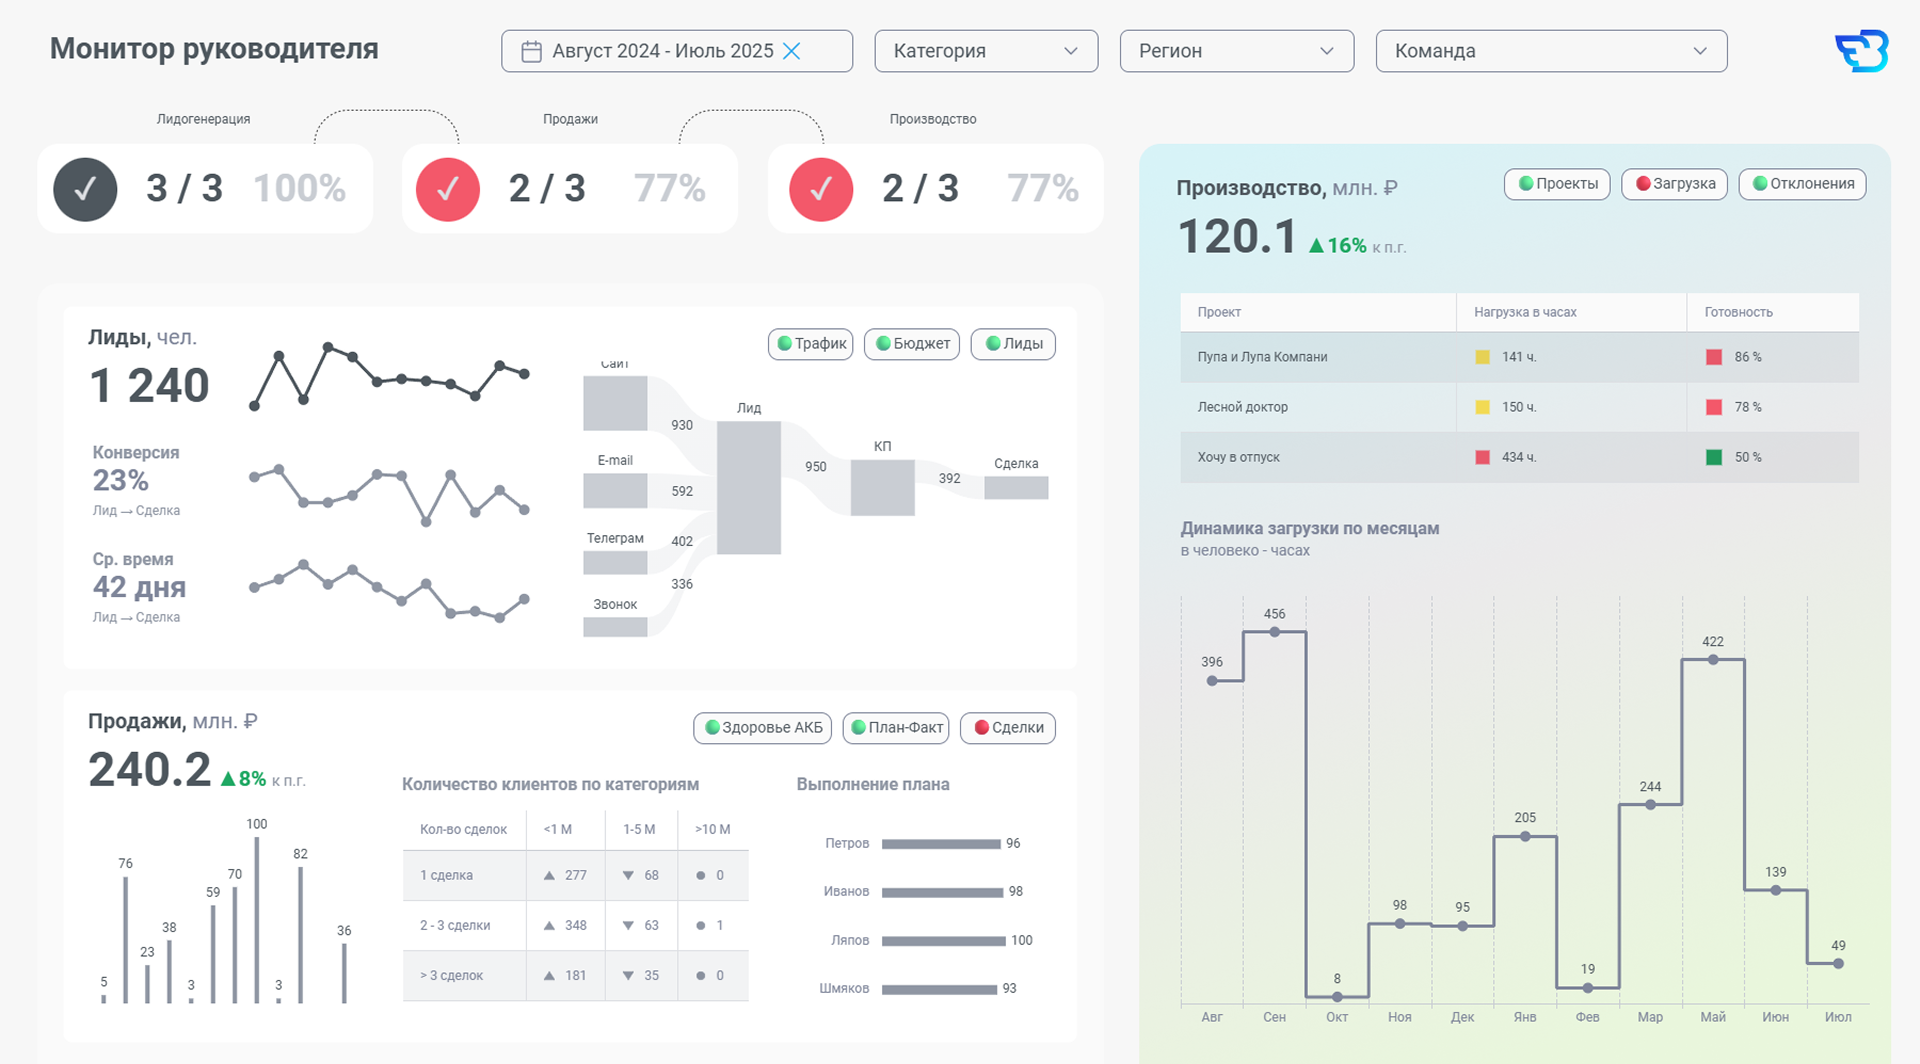
Task: Select the Лесной доктор project row
Action: pos(1519,407)
